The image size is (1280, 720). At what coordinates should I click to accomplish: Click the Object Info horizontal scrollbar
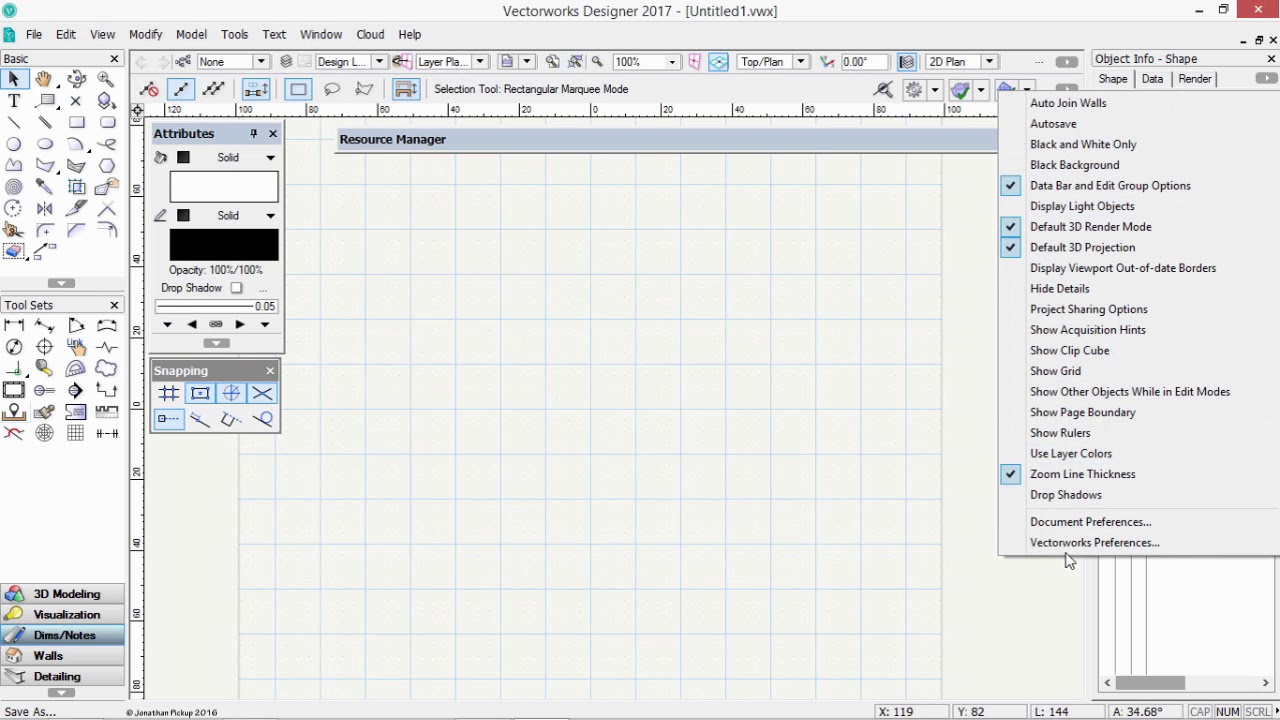click(1185, 683)
